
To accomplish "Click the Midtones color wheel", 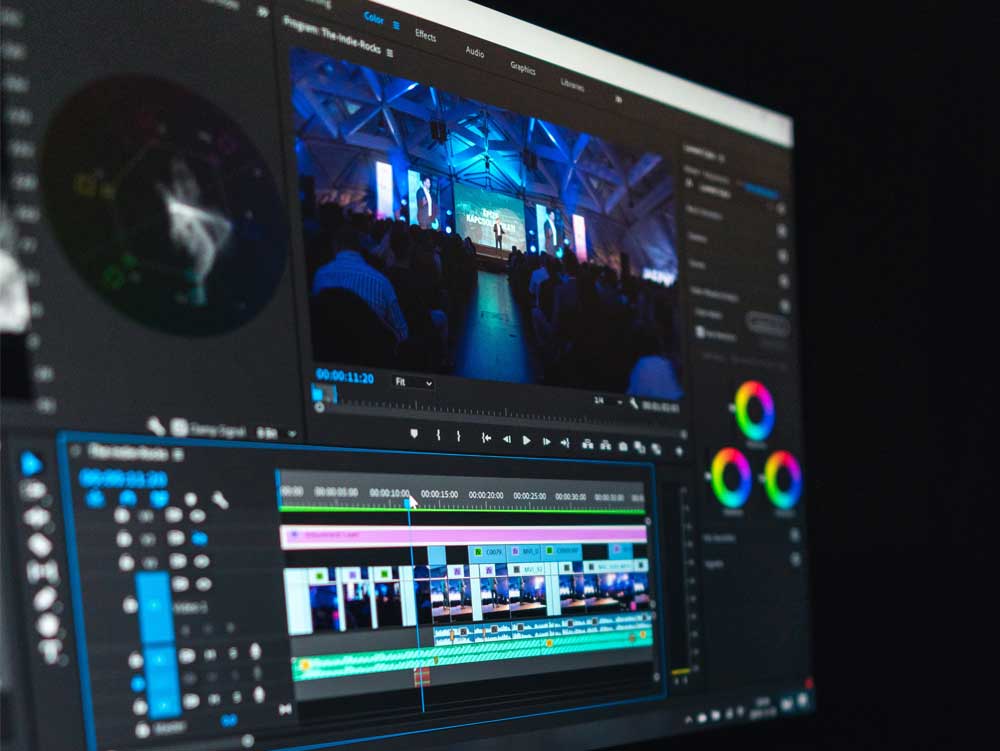I will (x=754, y=411).
